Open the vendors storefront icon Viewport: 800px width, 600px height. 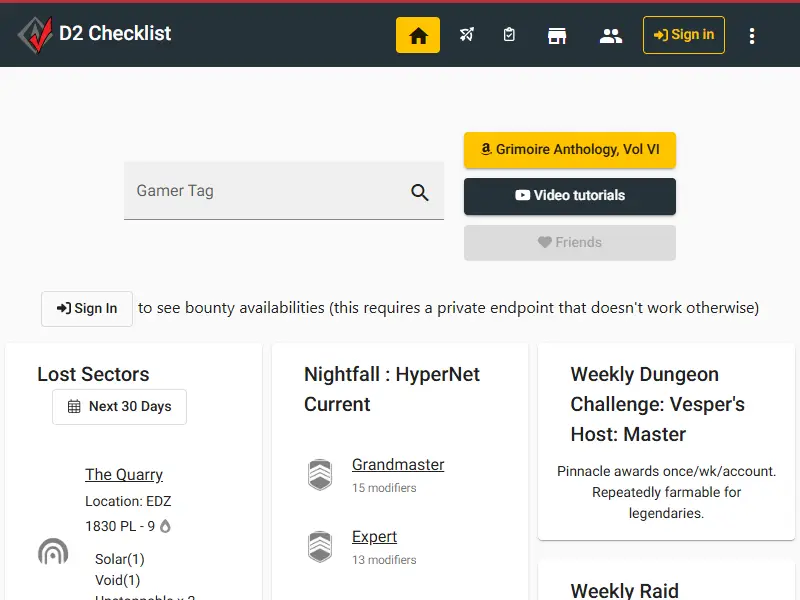tap(557, 36)
